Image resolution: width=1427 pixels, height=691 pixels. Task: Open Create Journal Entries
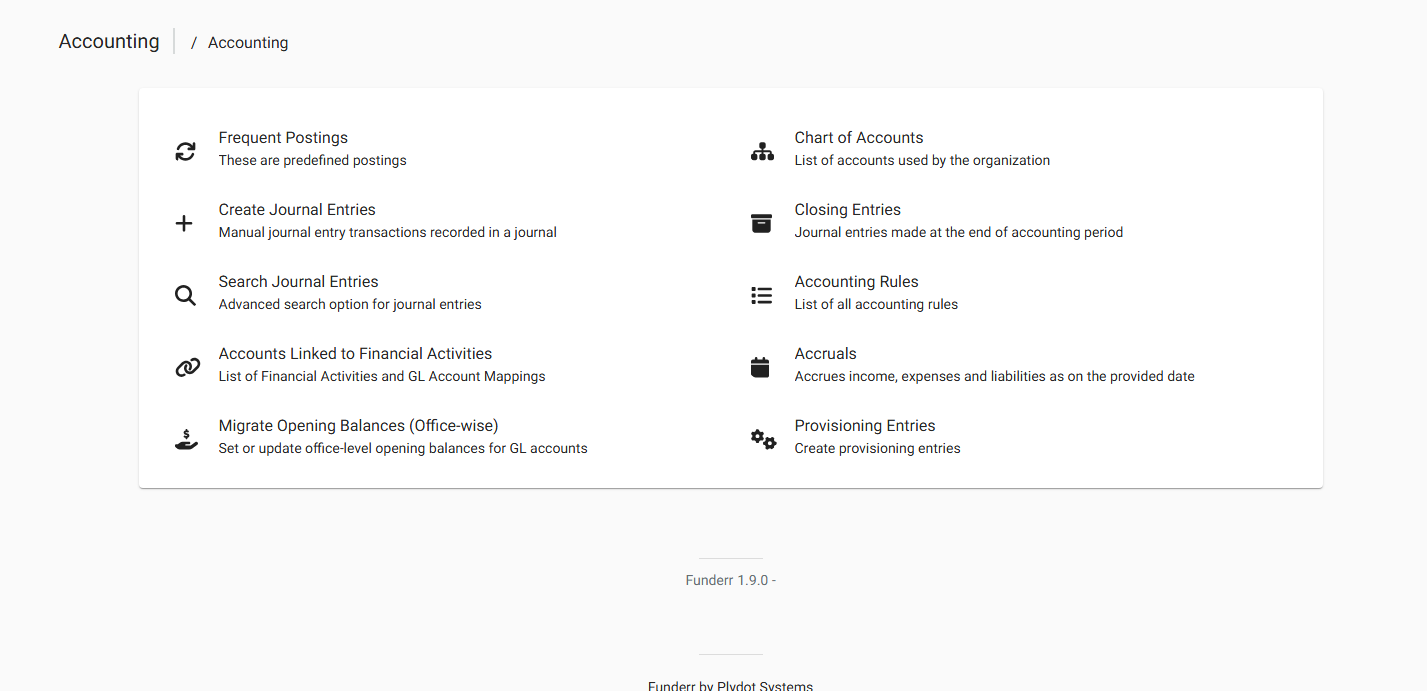[297, 209]
